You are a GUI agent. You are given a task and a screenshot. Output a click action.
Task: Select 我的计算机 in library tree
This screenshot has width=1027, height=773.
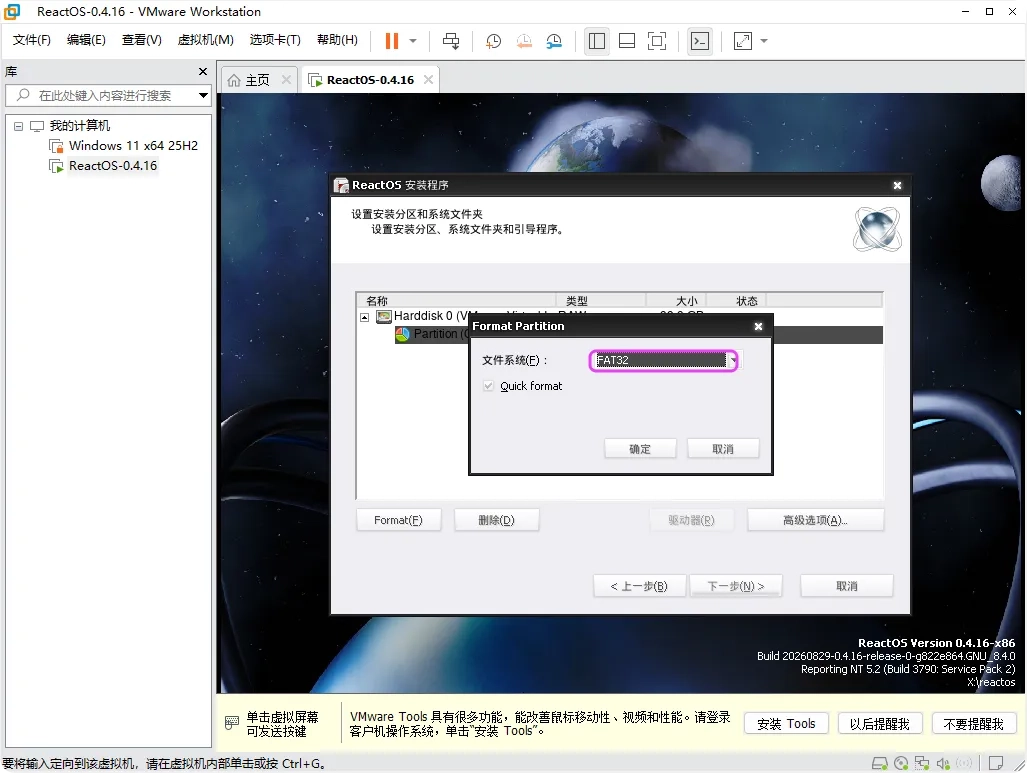click(79, 126)
